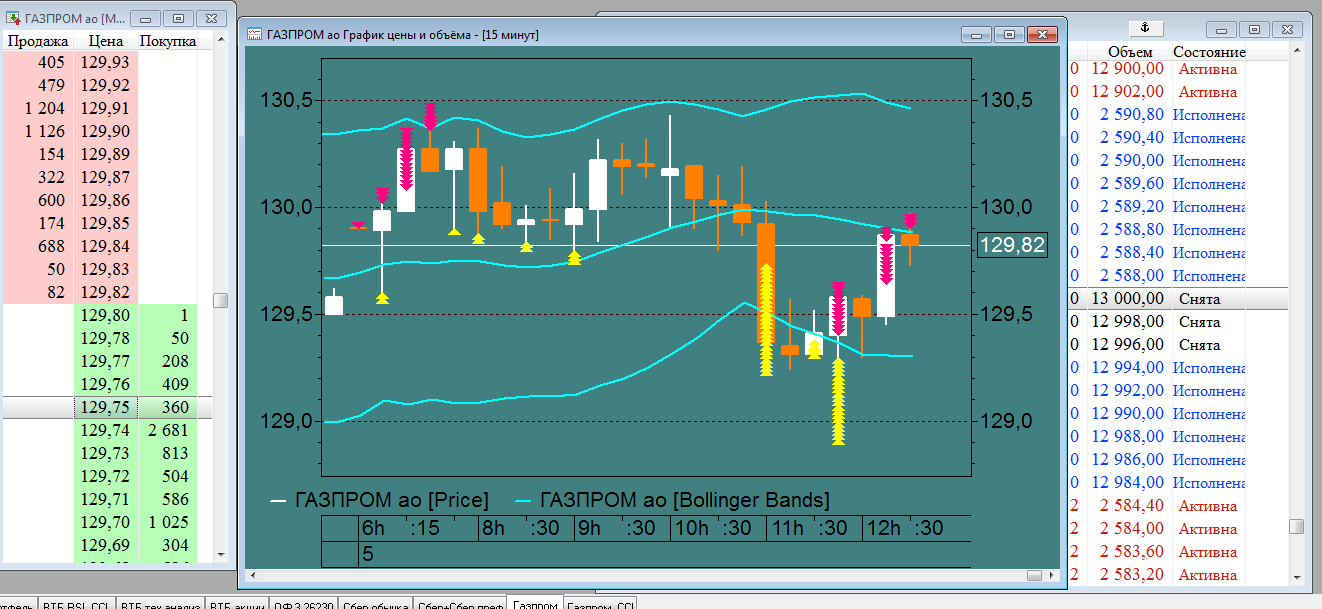Select active order with volume 2 584,00
The width and height of the screenshot is (1322, 609).
[x=1178, y=529]
